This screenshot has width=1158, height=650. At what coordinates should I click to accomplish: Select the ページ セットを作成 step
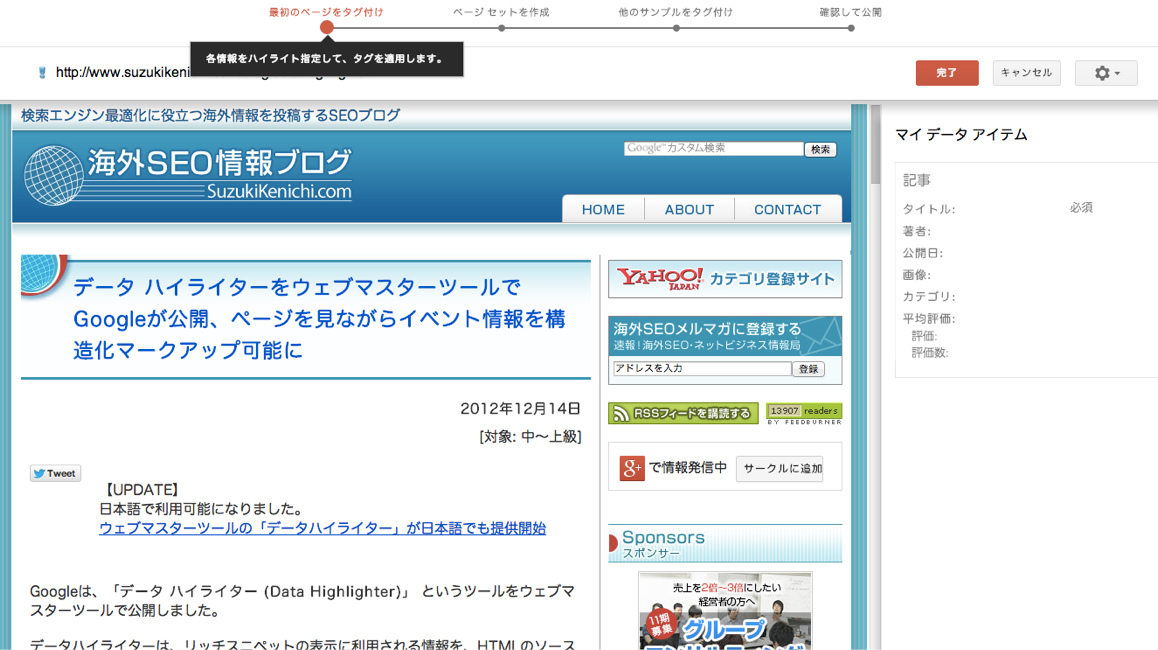501,13
